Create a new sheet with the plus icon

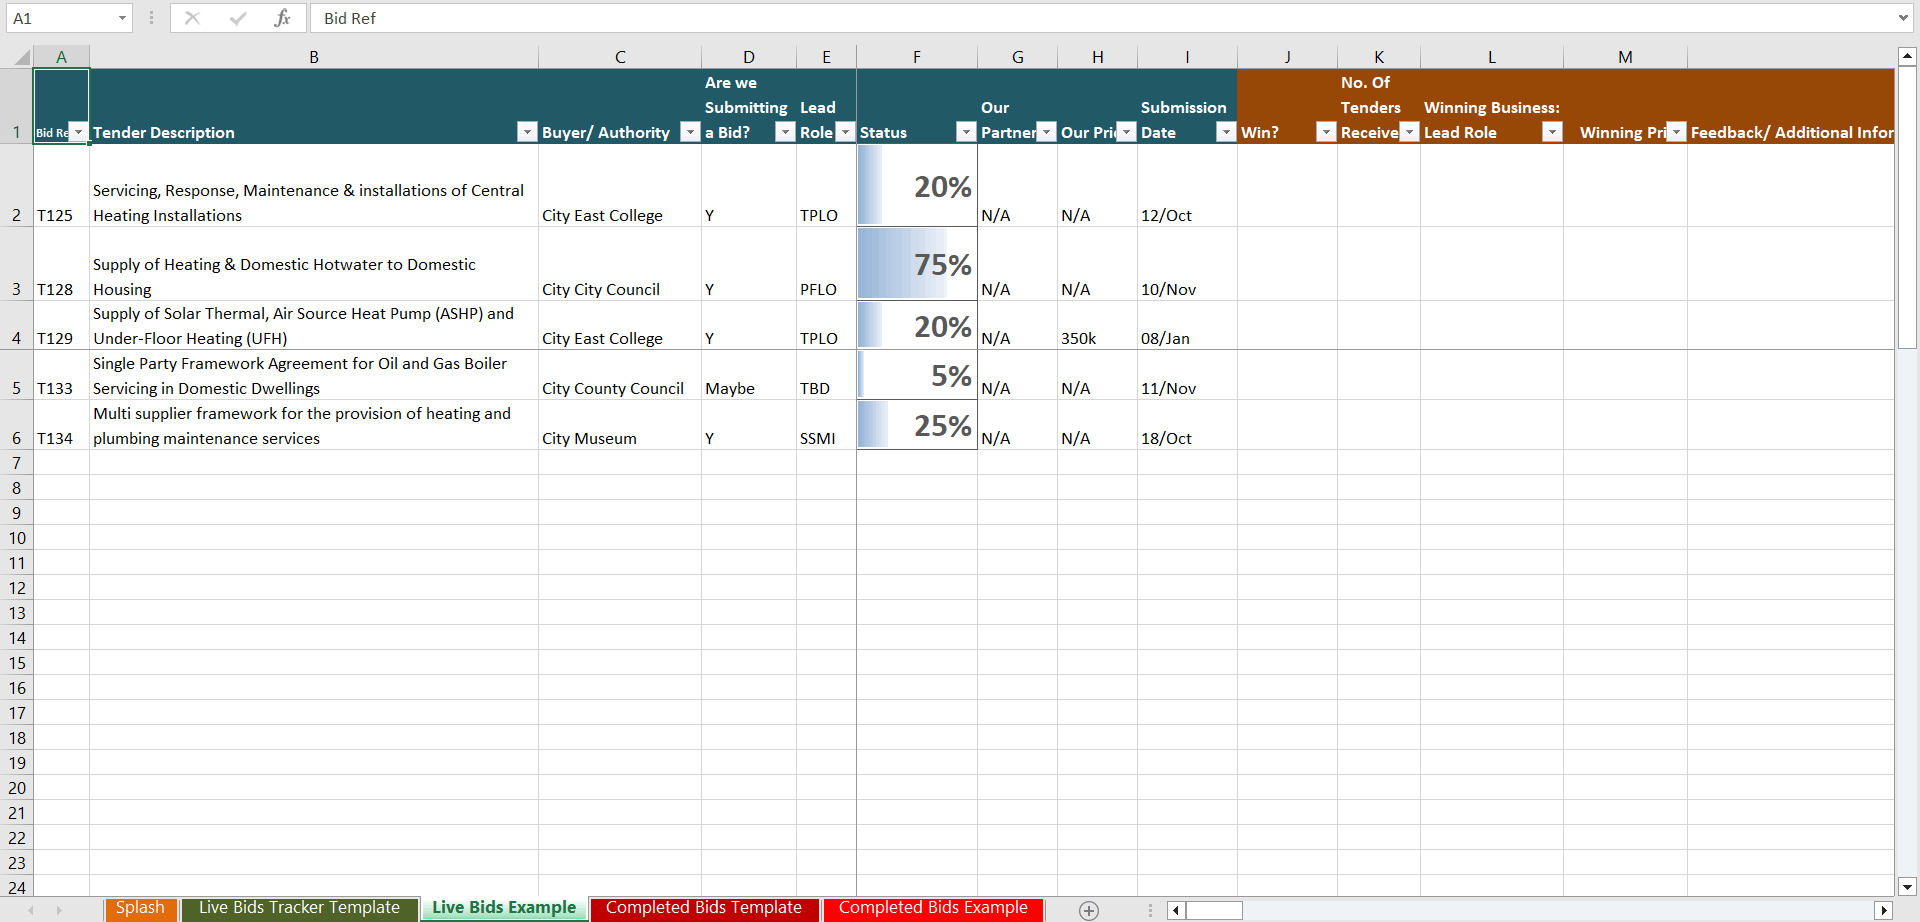pos(1087,910)
